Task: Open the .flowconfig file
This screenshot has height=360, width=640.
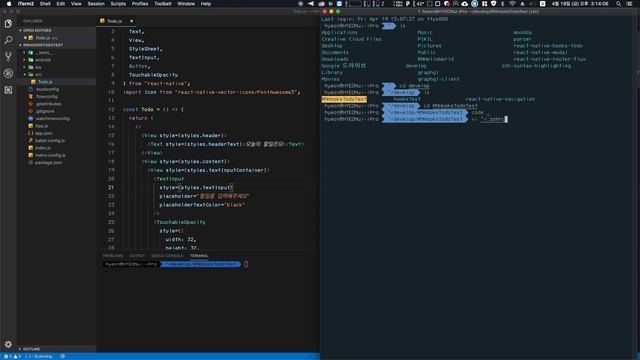Action: click(47, 97)
